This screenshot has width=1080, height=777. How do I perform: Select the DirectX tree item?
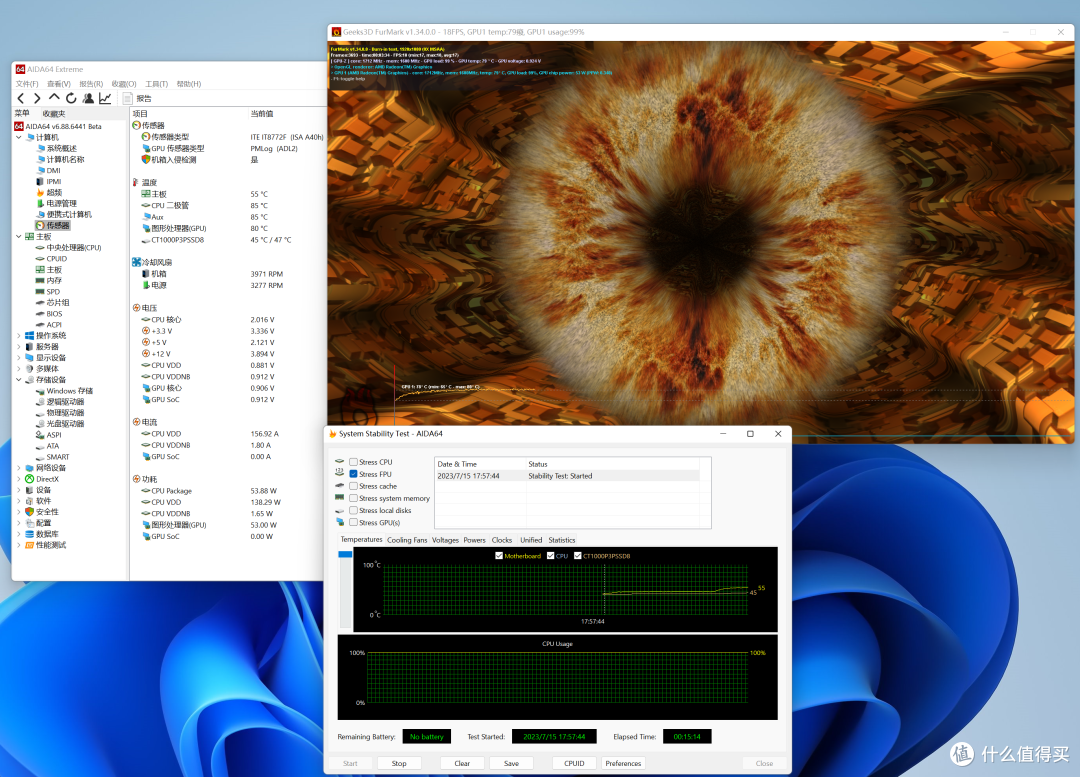coord(42,479)
